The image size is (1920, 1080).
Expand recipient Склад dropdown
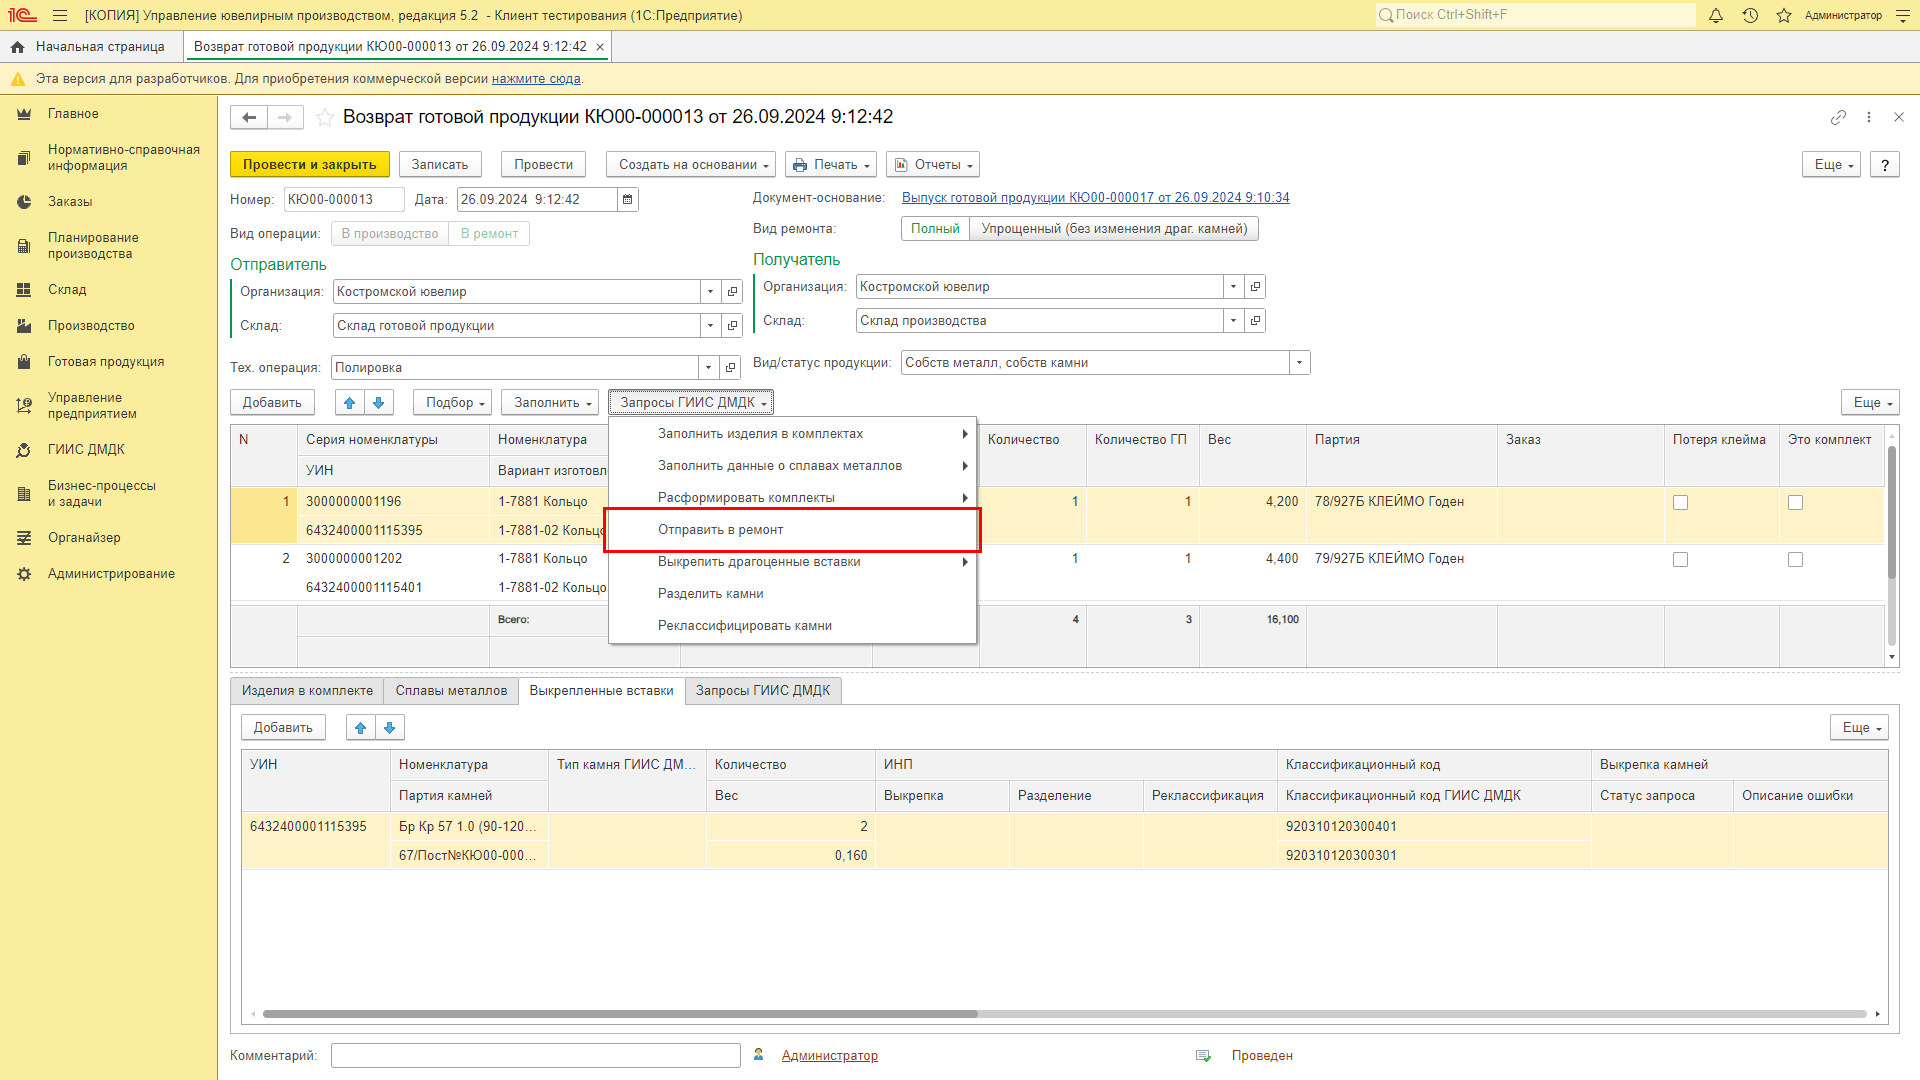(1233, 321)
